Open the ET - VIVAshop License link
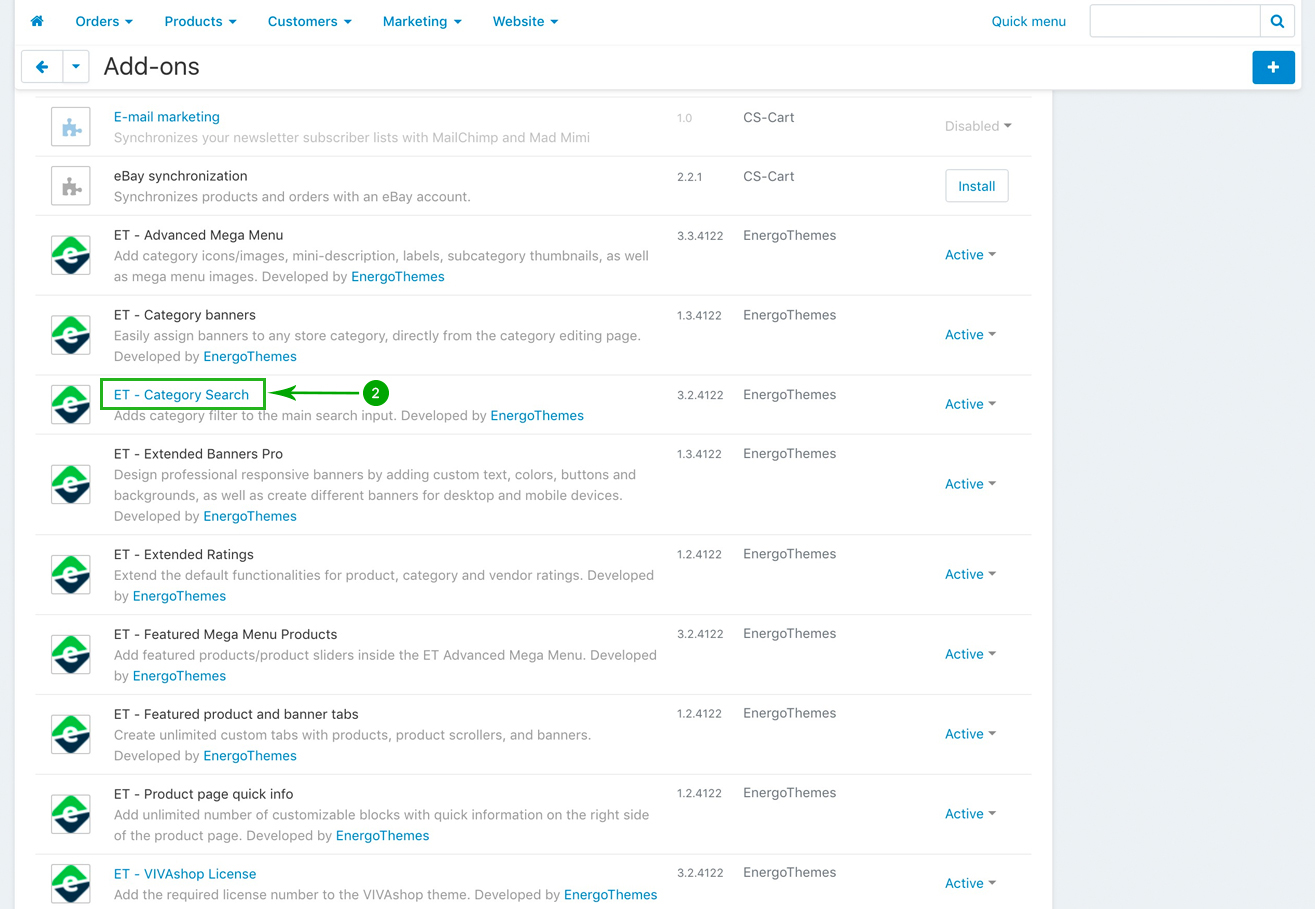This screenshot has width=1315, height=909. (185, 874)
